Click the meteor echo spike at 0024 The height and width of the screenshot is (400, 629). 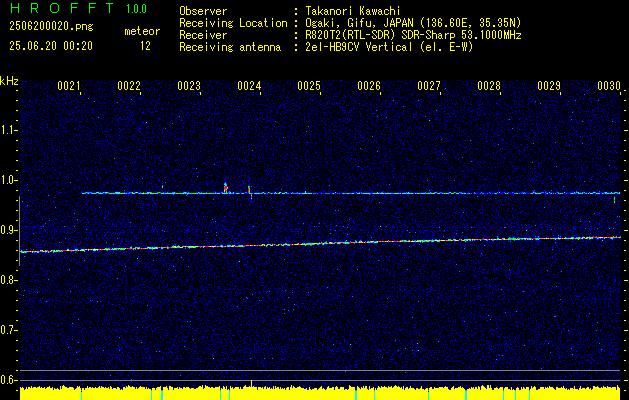tap(250, 192)
